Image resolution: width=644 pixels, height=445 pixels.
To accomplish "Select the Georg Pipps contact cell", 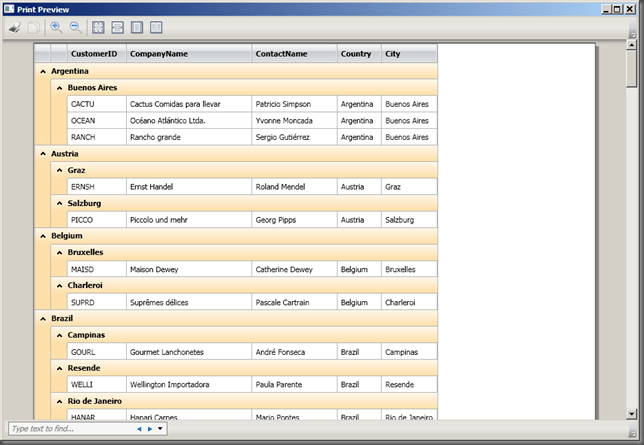I will point(294,220).
